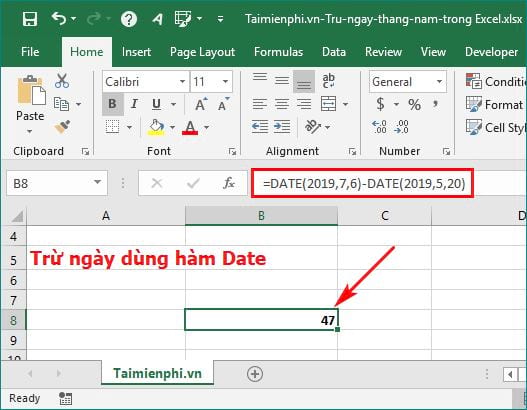Viewport: 527px width, 410px height.
Task: Apply Accounting dollar number format
Action: pos(380,104)
